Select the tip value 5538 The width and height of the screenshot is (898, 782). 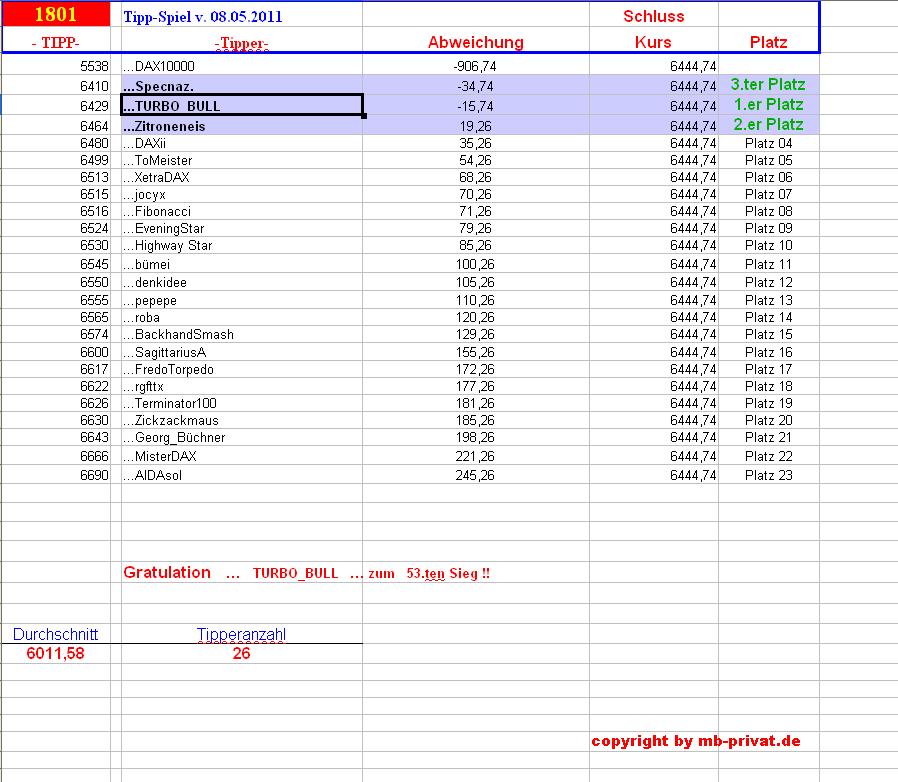click(x=94, y=66)
